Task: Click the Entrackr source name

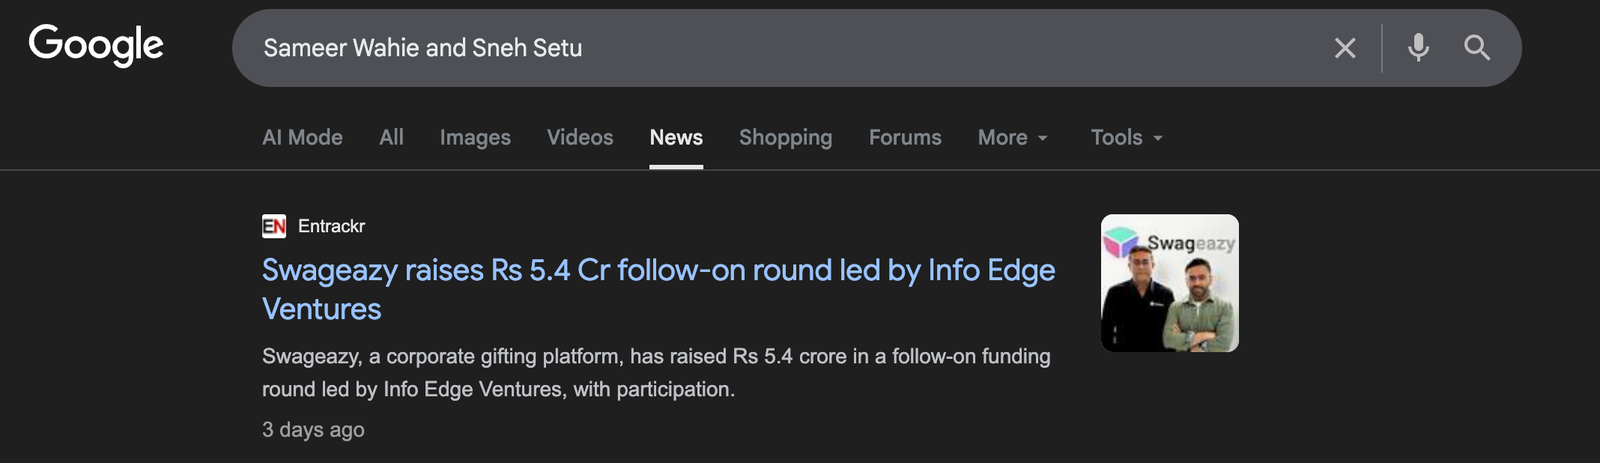Action: pyautogui.click(x=331, y=226)
